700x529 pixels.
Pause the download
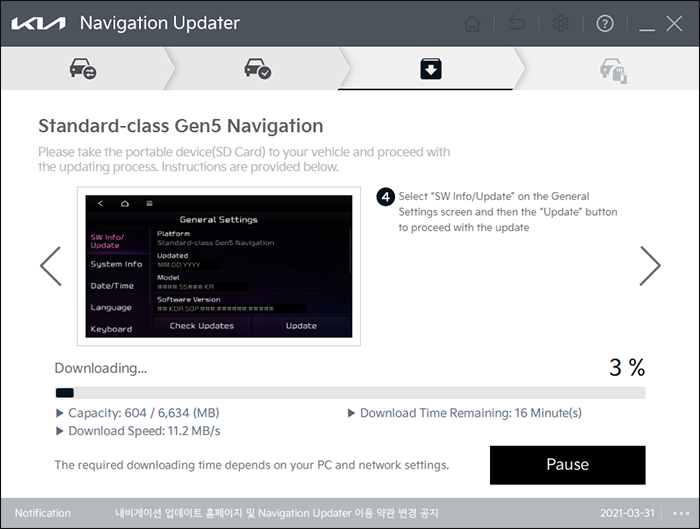(x=567, y=465)
